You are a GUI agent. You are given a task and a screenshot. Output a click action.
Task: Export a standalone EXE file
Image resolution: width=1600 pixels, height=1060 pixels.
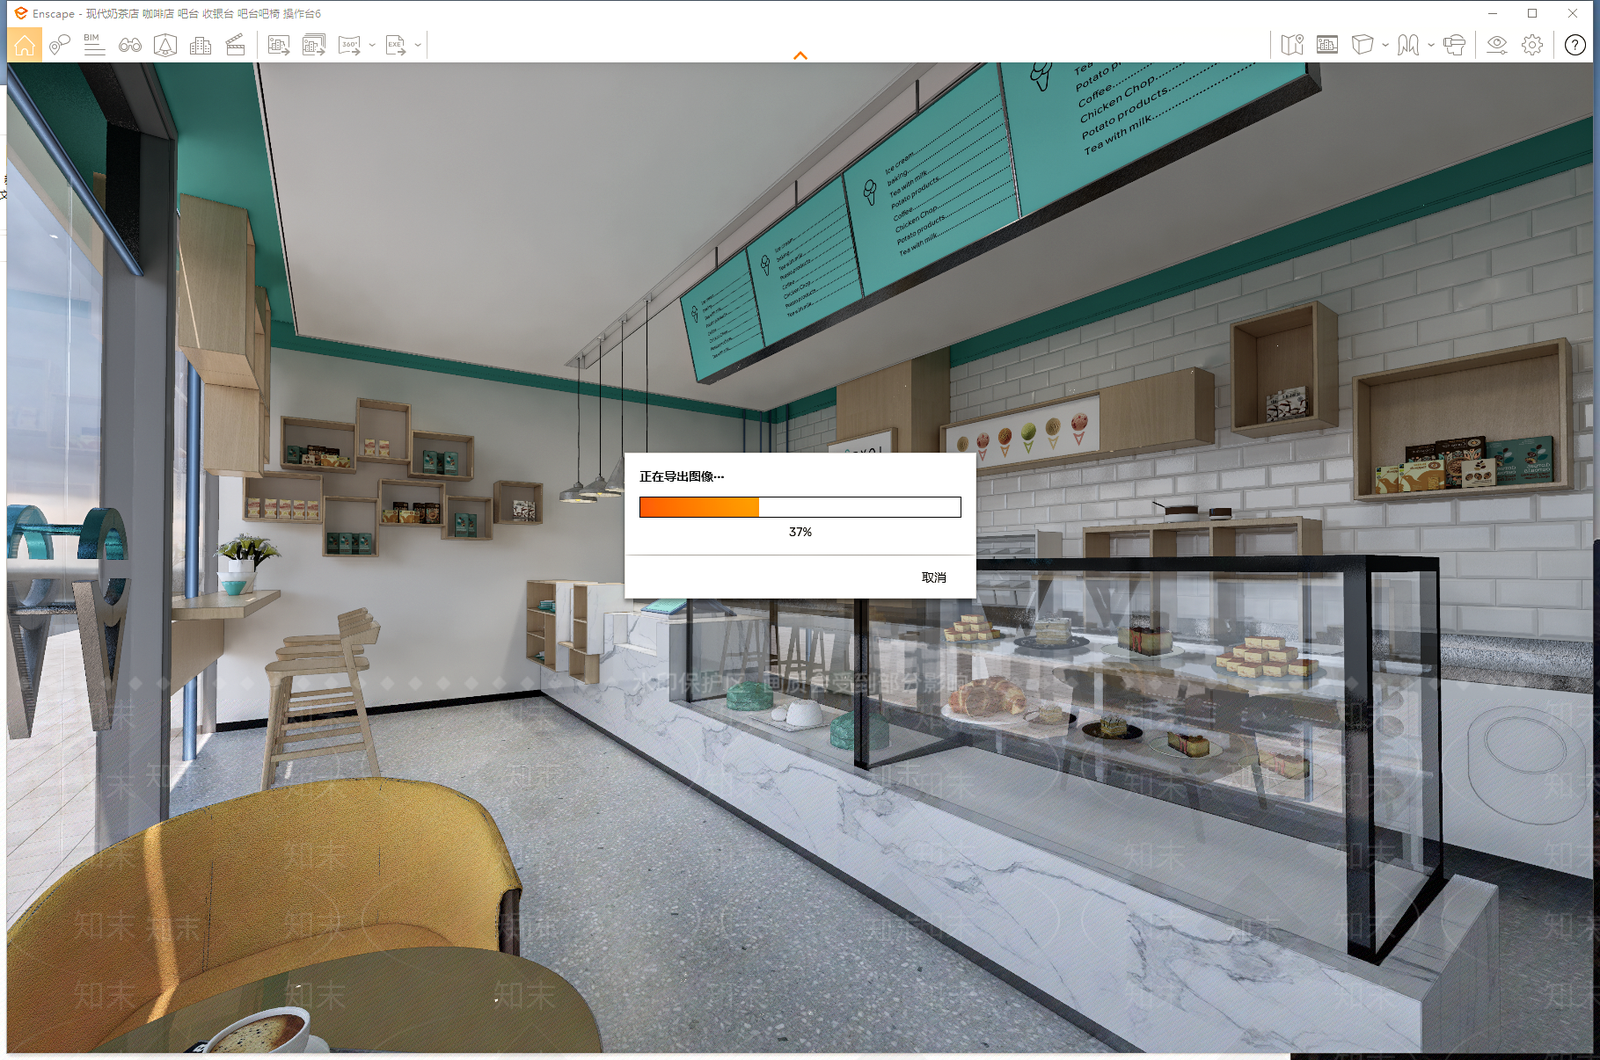click(396, 45)
